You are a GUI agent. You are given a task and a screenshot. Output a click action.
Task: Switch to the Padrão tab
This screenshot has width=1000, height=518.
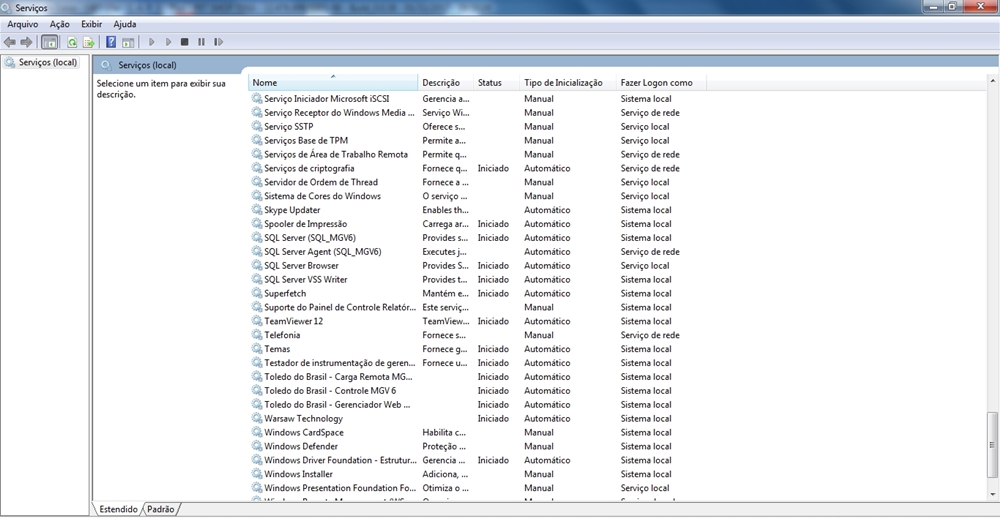[x=160, y=509]
